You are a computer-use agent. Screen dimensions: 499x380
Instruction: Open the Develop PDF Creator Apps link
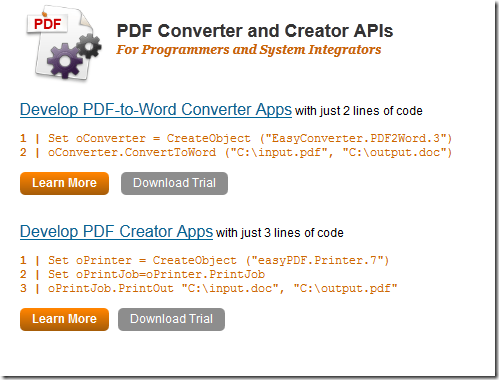[116, 231]
